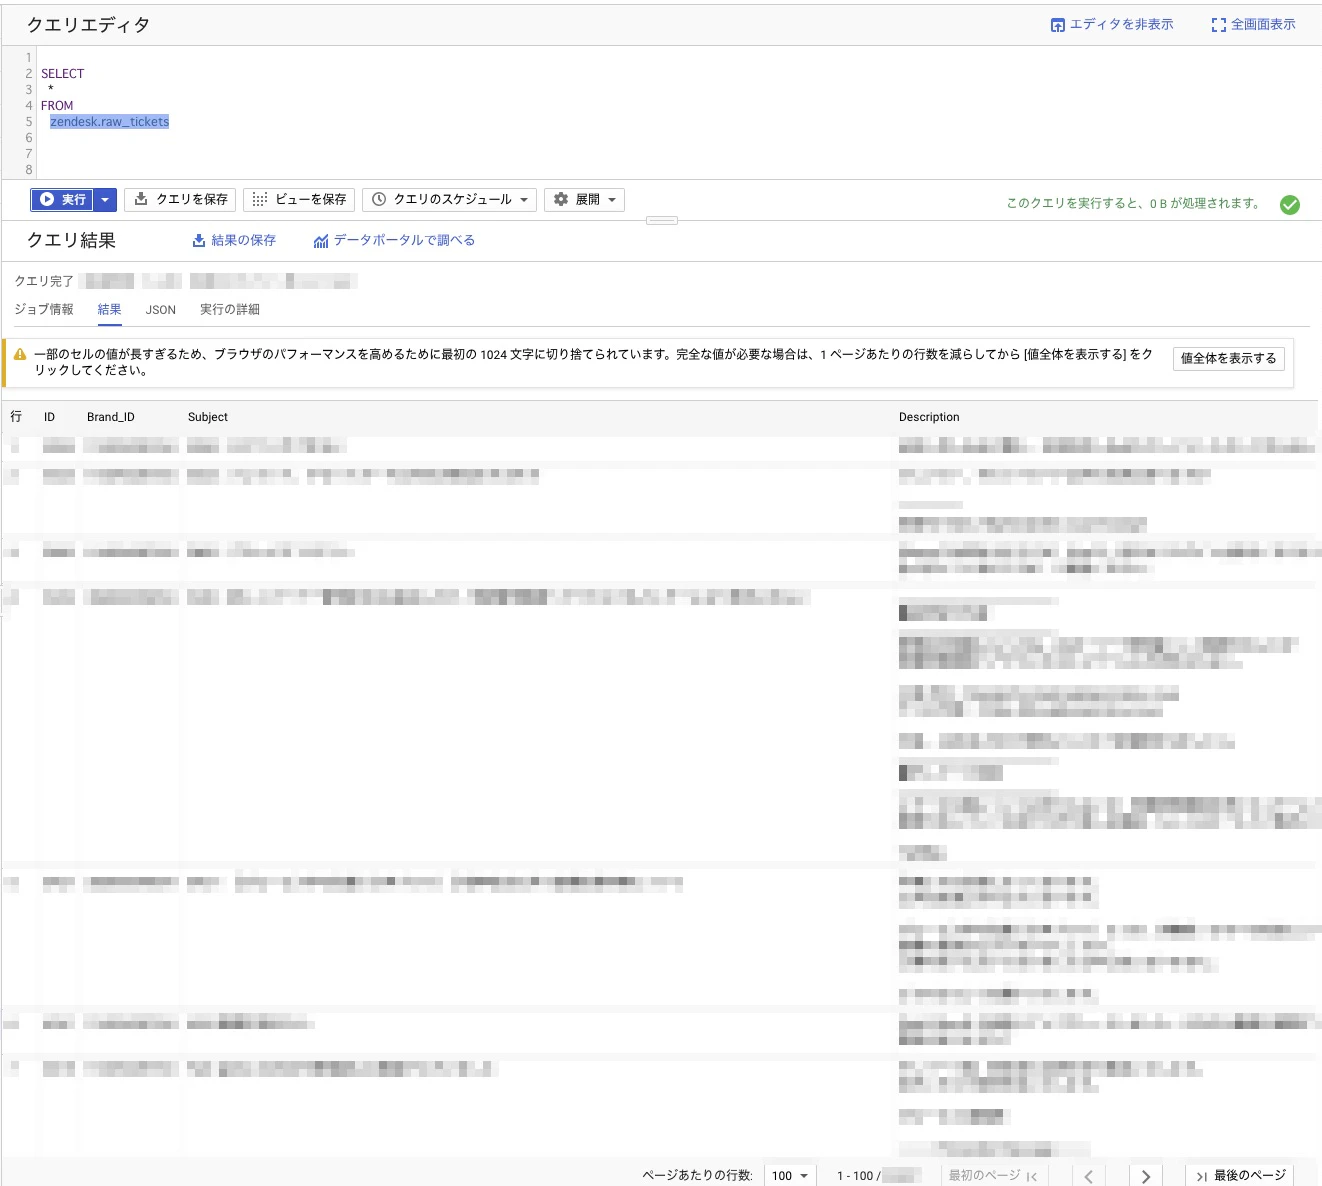Screen dimensions: 1322x1186
Task: Click the FROM keyword in the editor
Action: tap(57, 106)
